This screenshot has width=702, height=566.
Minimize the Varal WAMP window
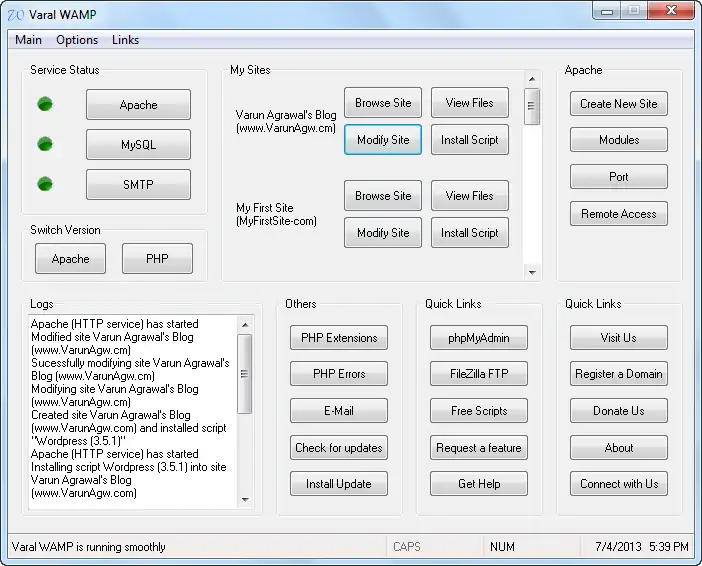click(x=607, y=11)
